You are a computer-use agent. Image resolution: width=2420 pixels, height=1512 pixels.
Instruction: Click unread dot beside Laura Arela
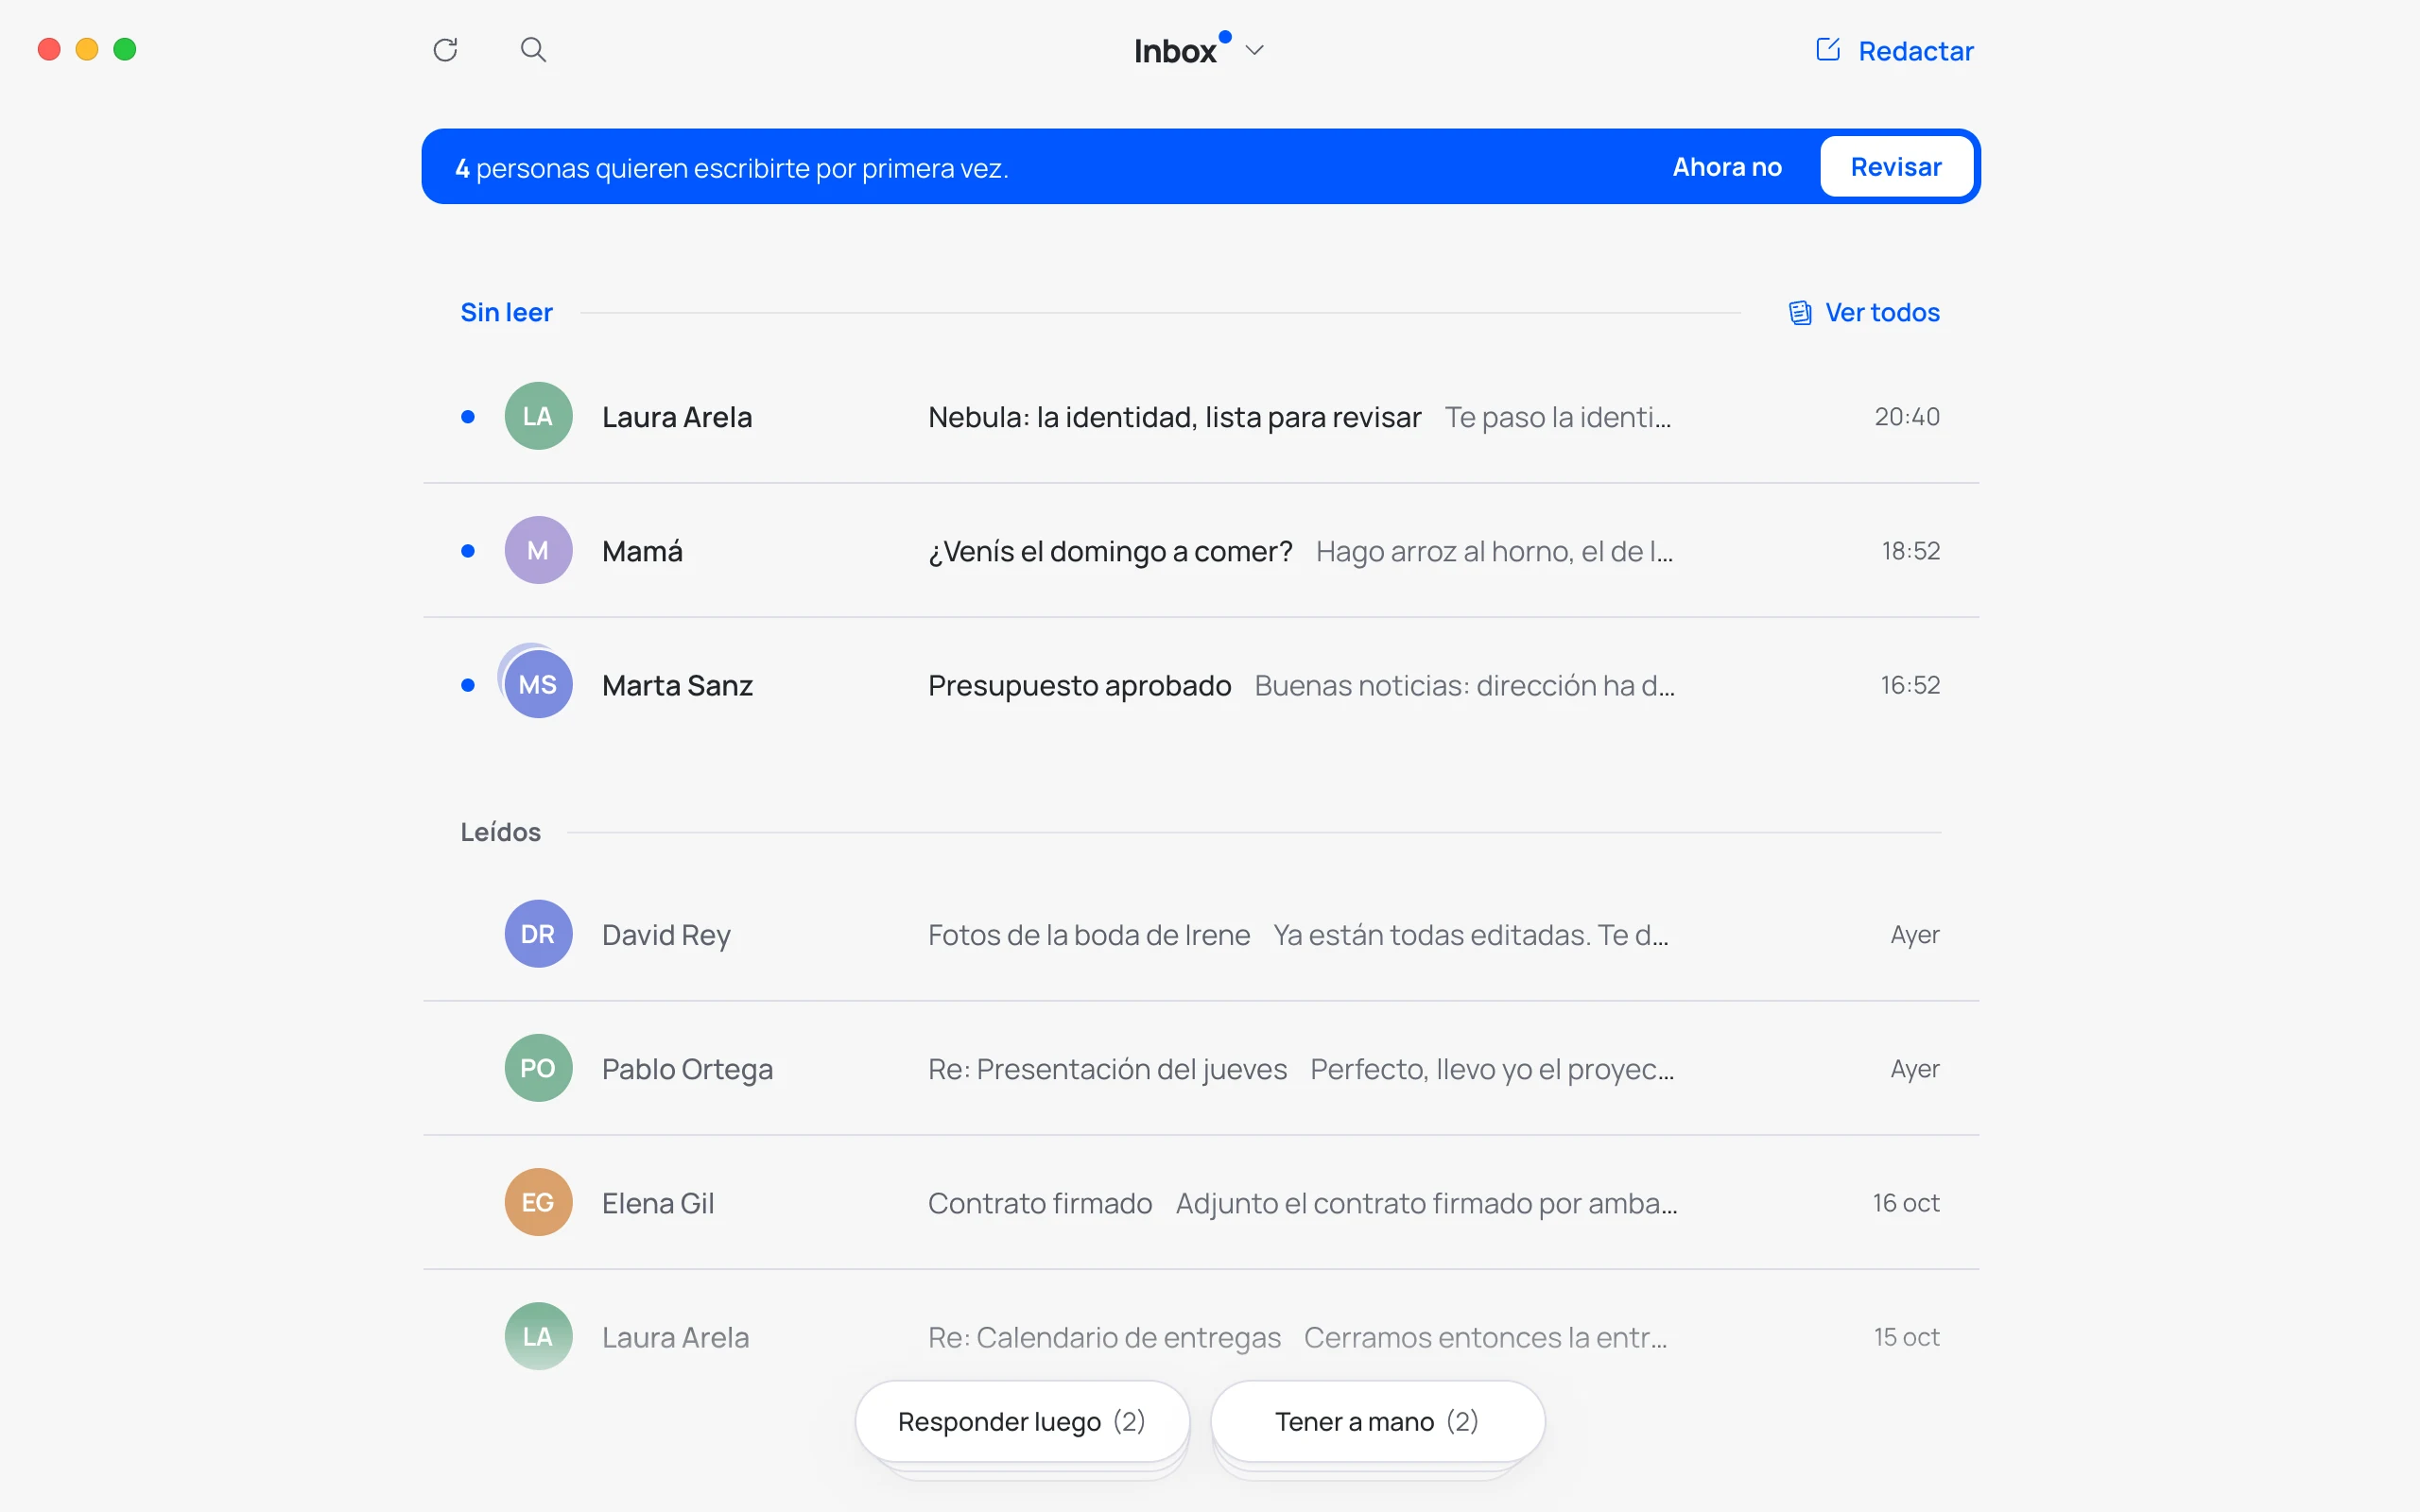click(x=467, y=417)
